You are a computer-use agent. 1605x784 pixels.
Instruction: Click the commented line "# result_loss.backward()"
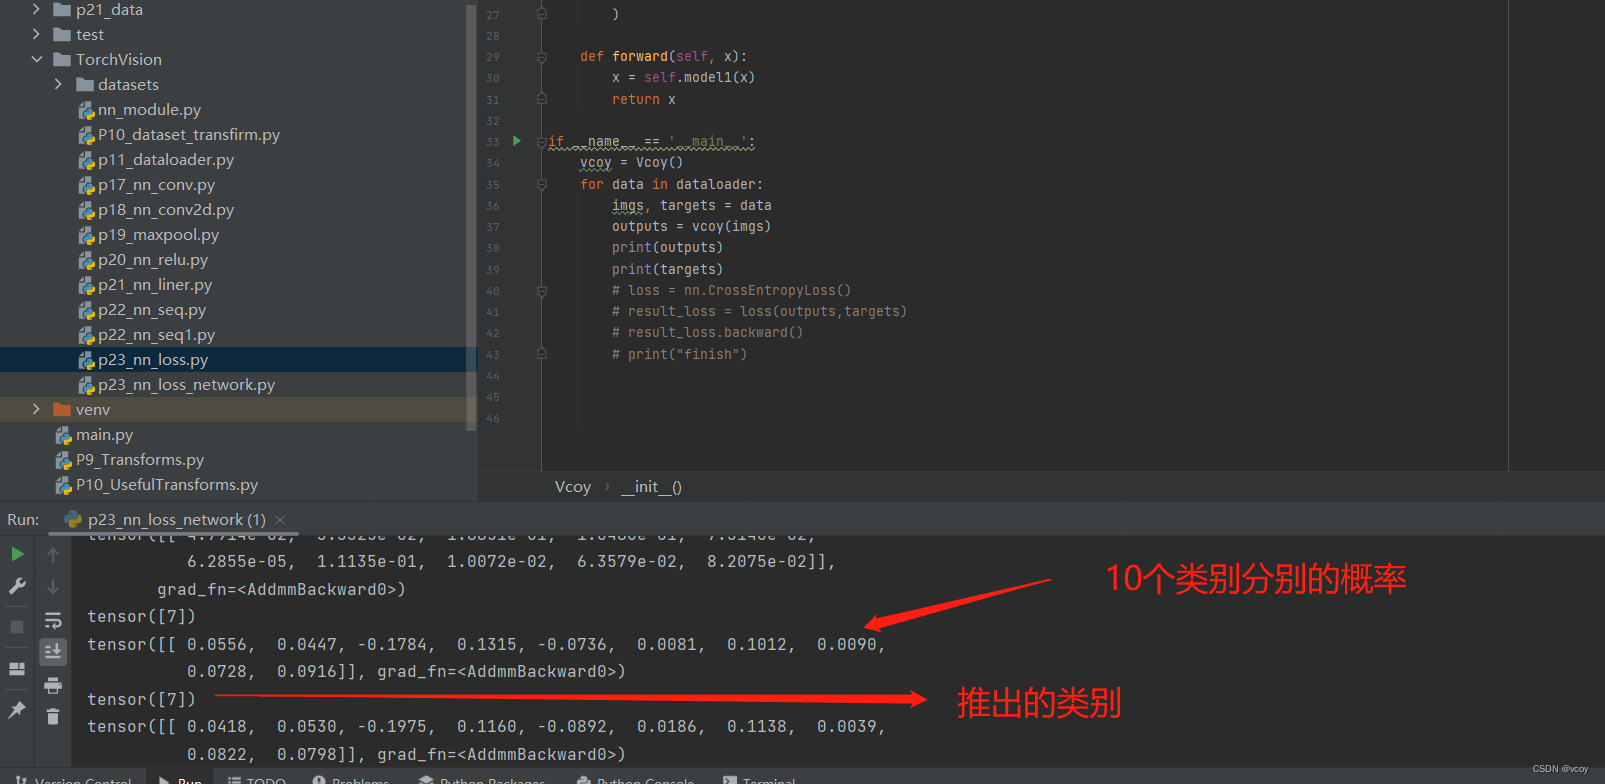707,333
